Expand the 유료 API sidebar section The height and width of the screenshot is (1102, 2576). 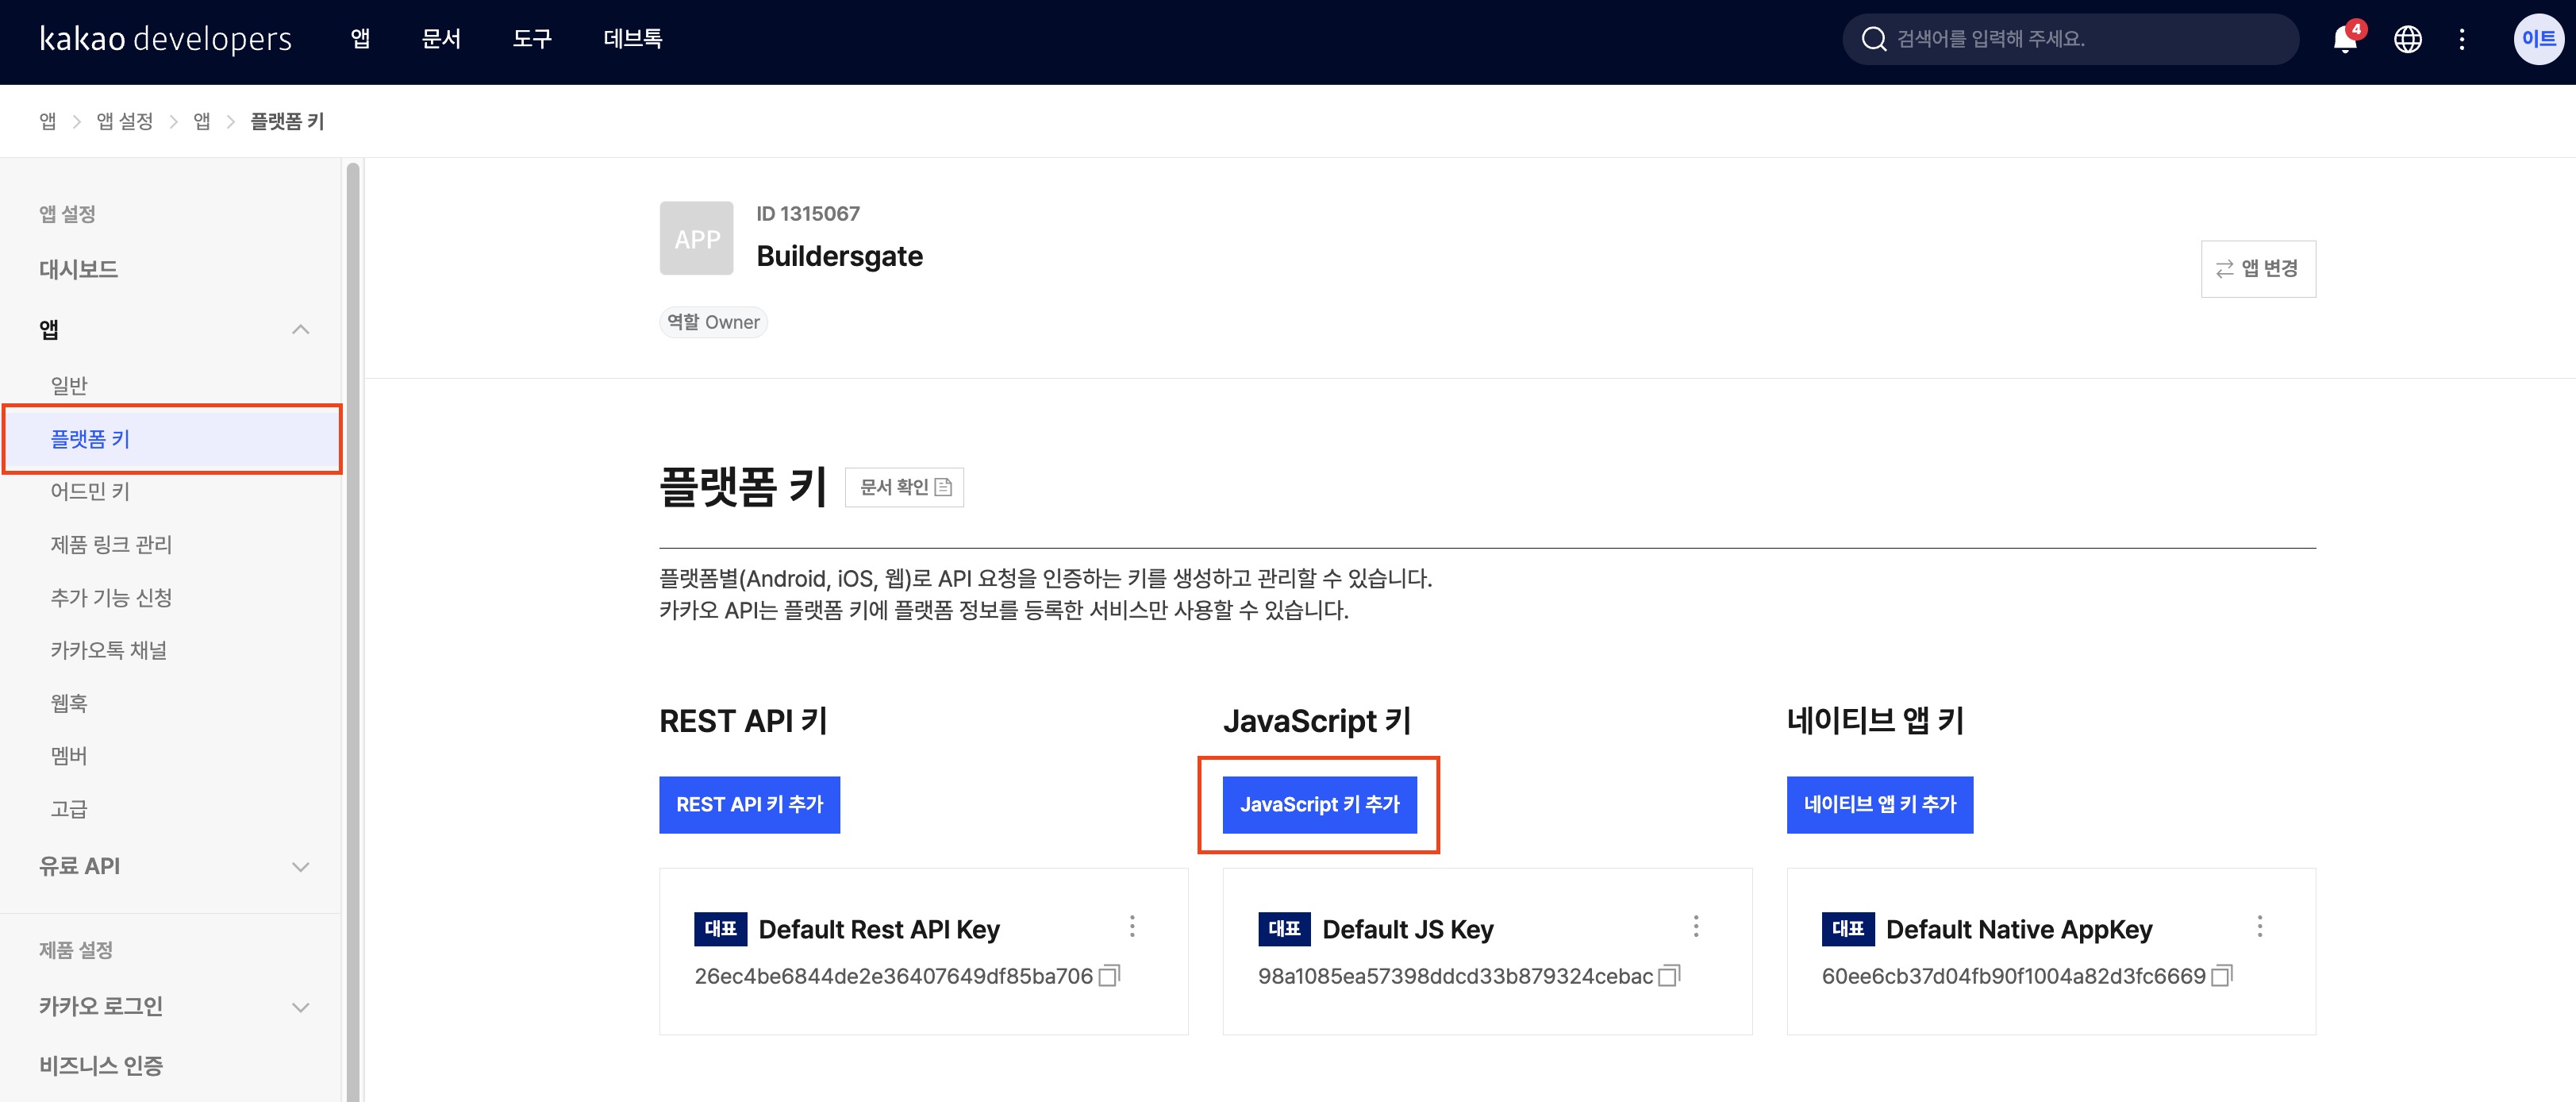[x=300, y=867]
